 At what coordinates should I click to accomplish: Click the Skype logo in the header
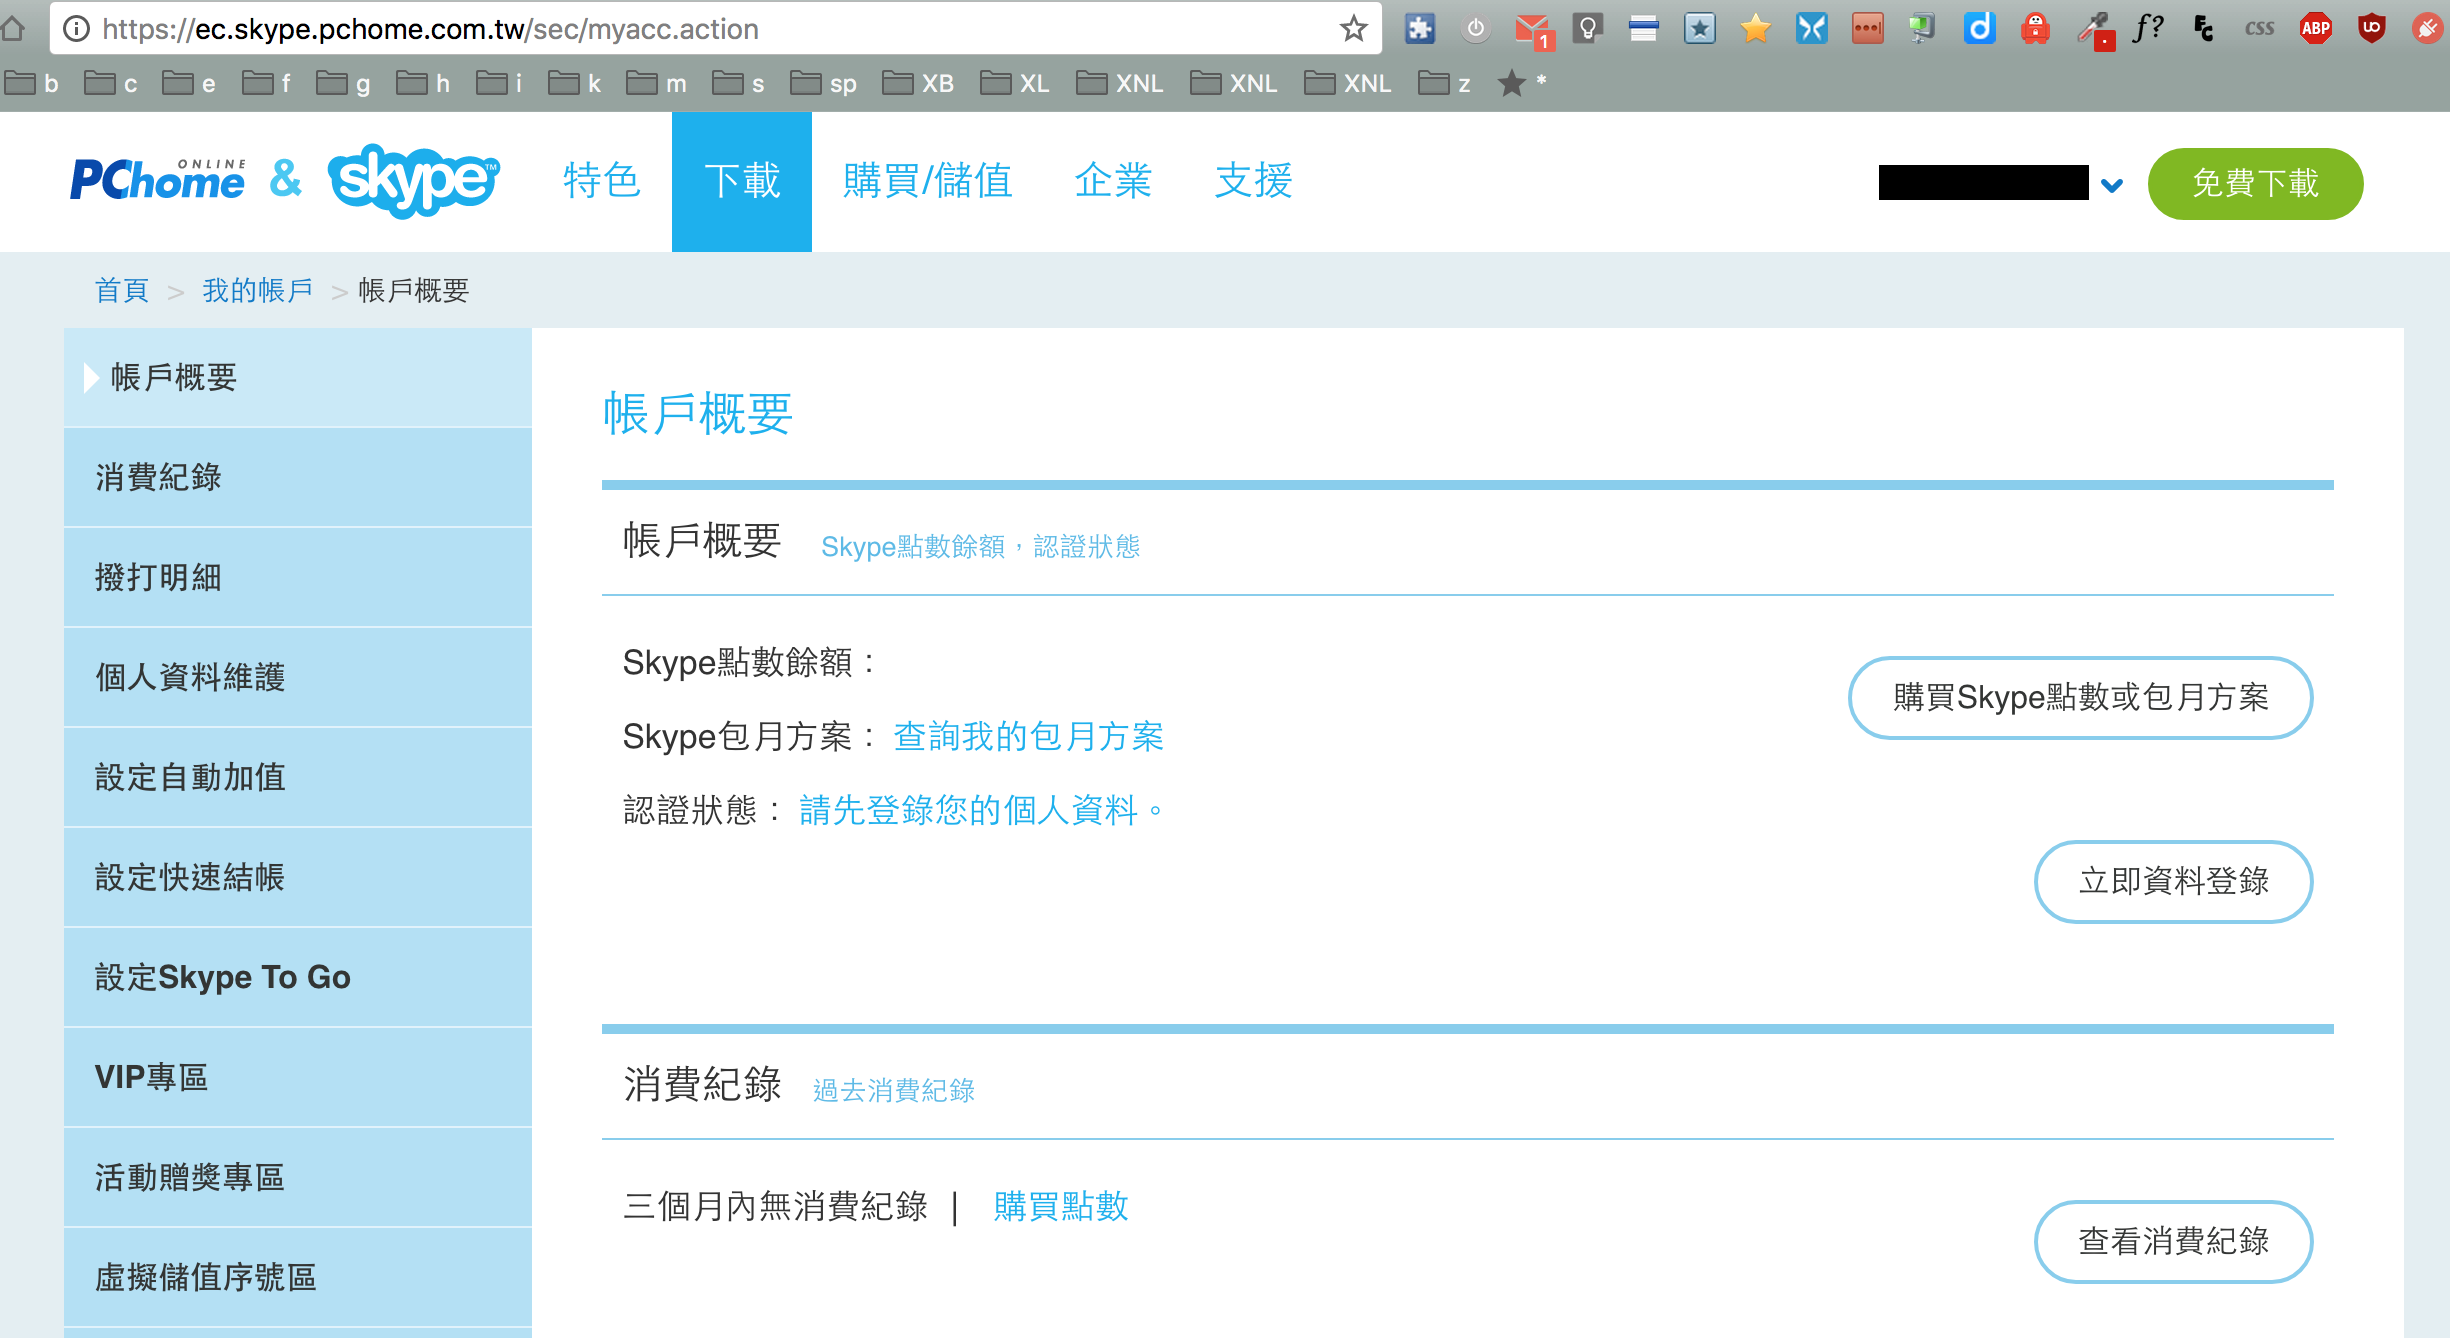(413, 180)
